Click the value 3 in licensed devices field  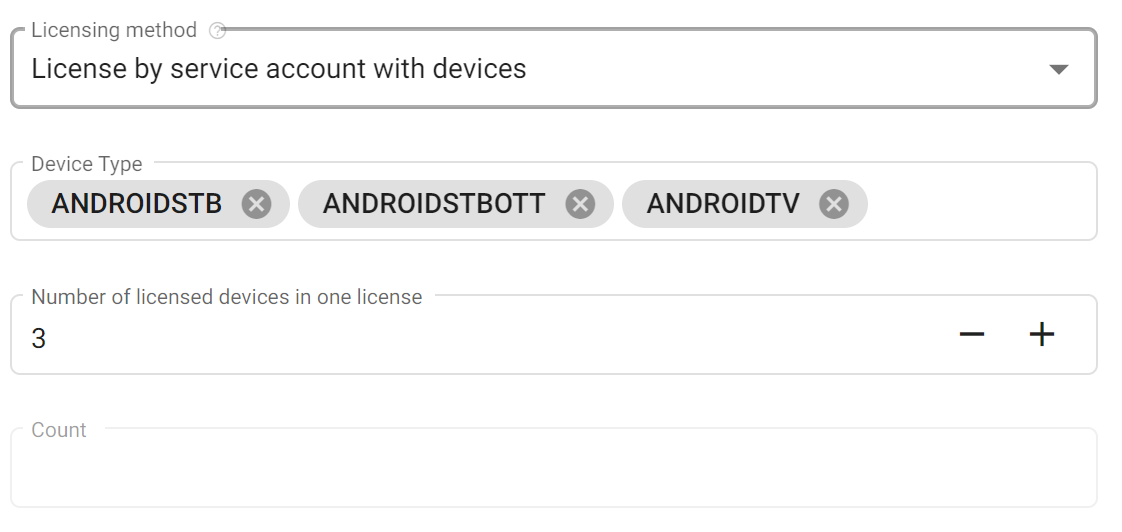click(39, 338)
